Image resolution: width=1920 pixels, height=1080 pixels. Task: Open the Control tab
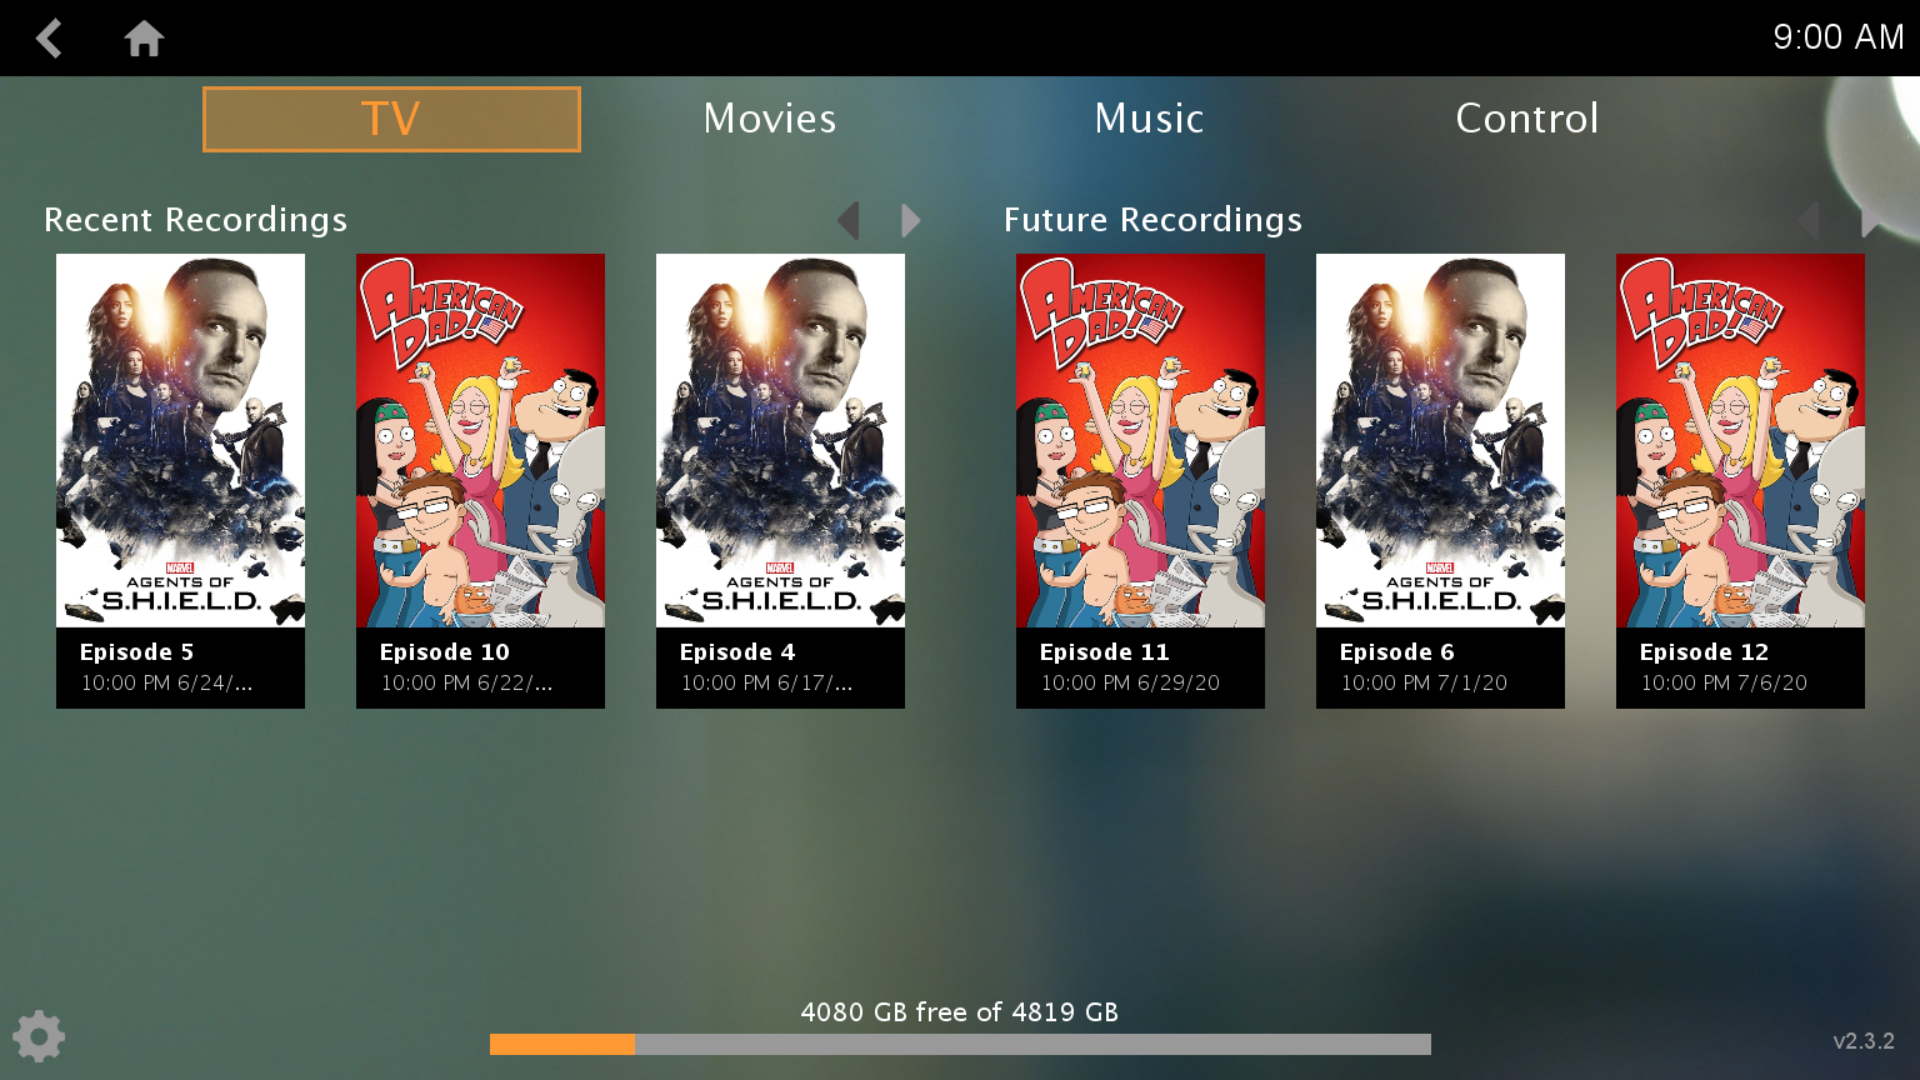tap(1527, 118)
